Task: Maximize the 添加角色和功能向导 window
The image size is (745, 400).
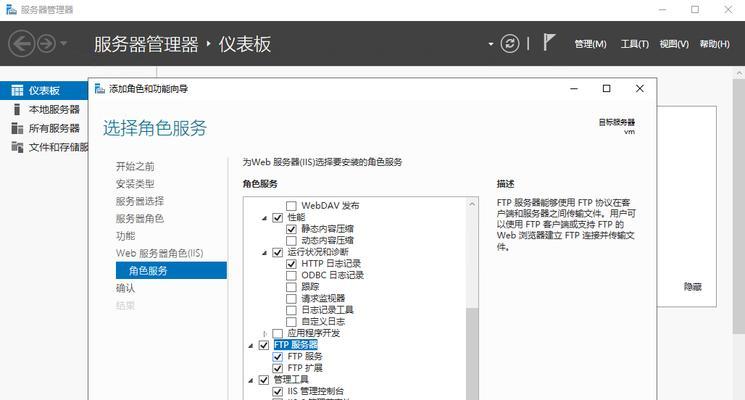Action: coord(607,88)
